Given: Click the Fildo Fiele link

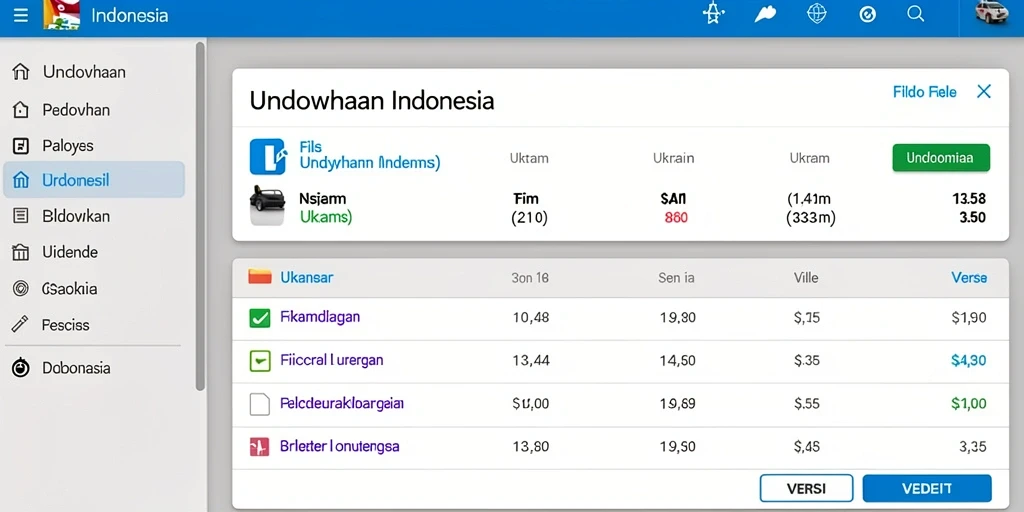Looking at the screenshot, I should (925, 92).
